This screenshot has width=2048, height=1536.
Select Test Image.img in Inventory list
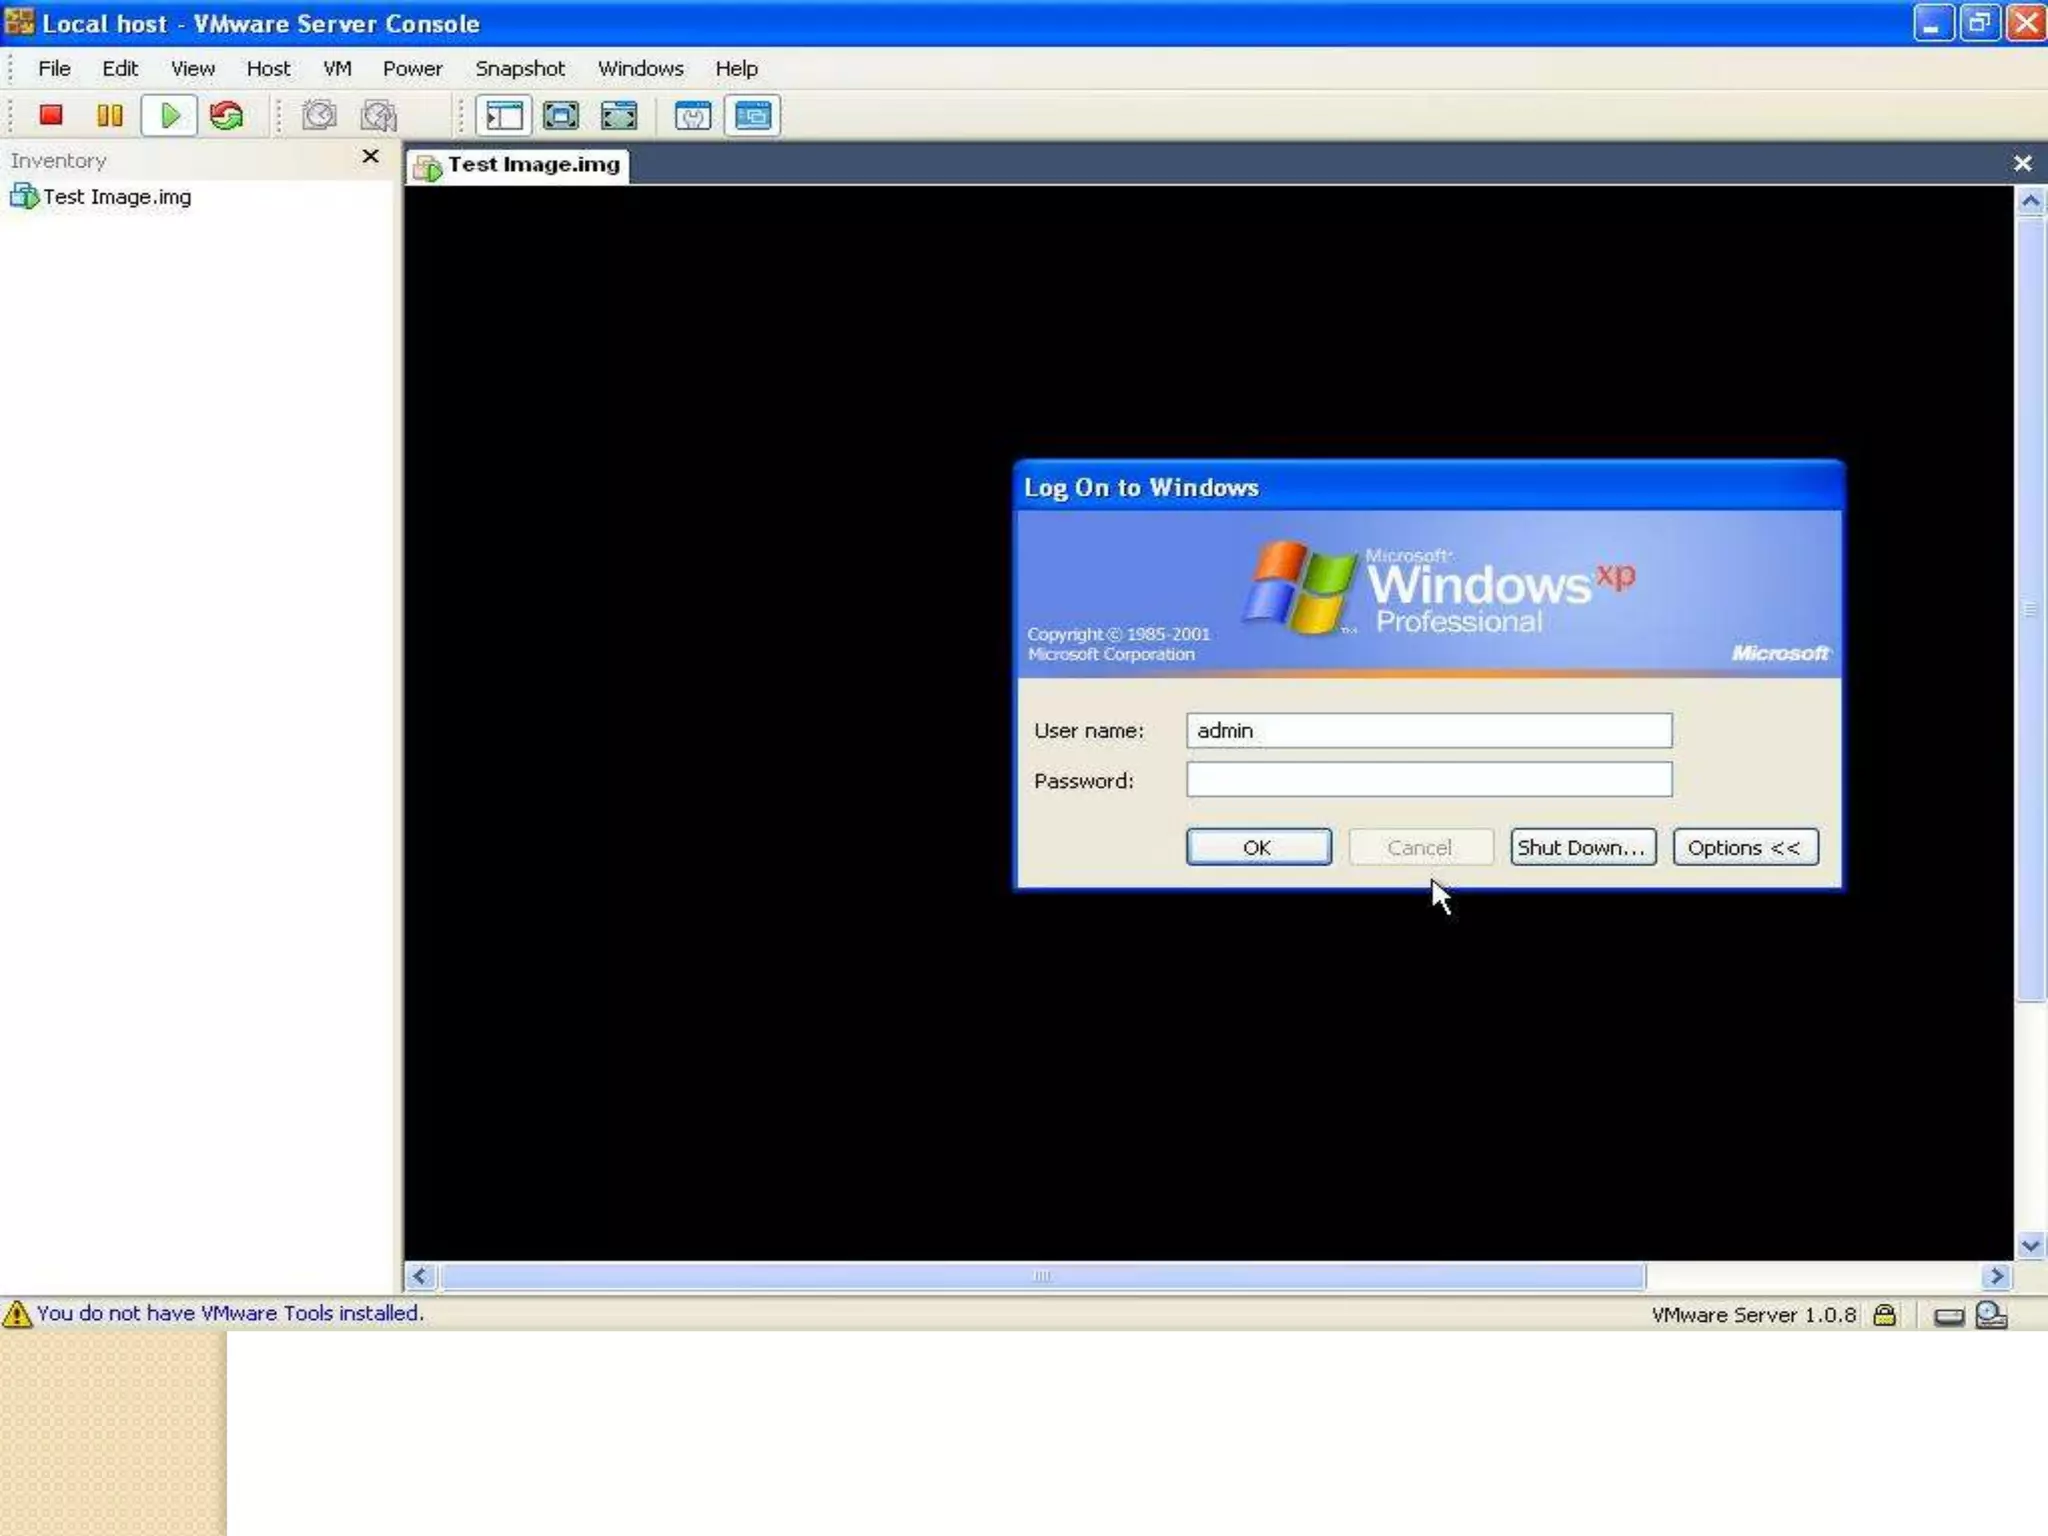click(x=116, y=197)
